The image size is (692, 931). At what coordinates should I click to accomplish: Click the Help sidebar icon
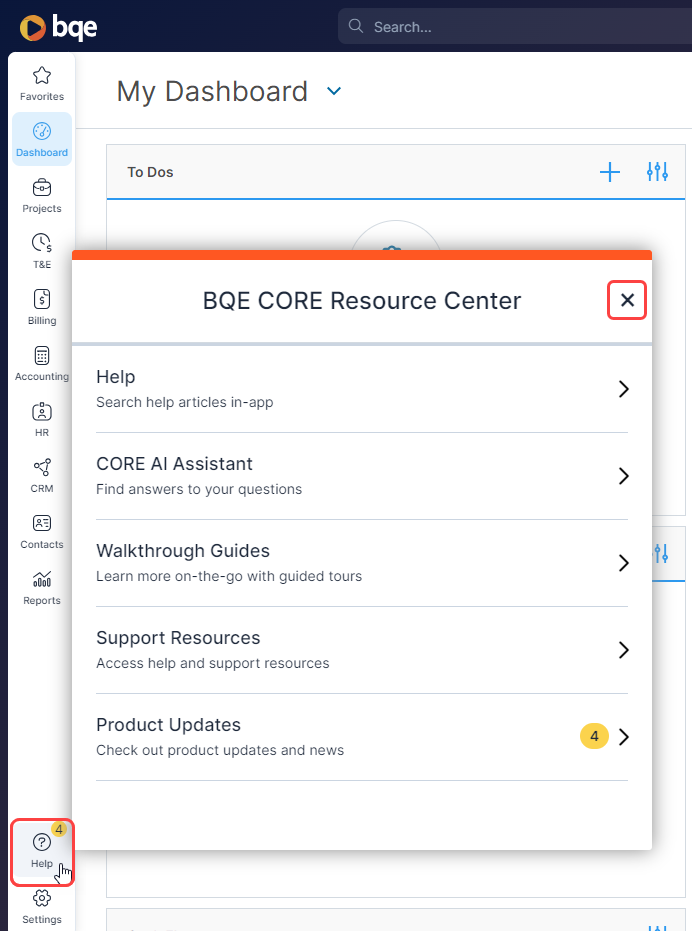pos(42,851)
